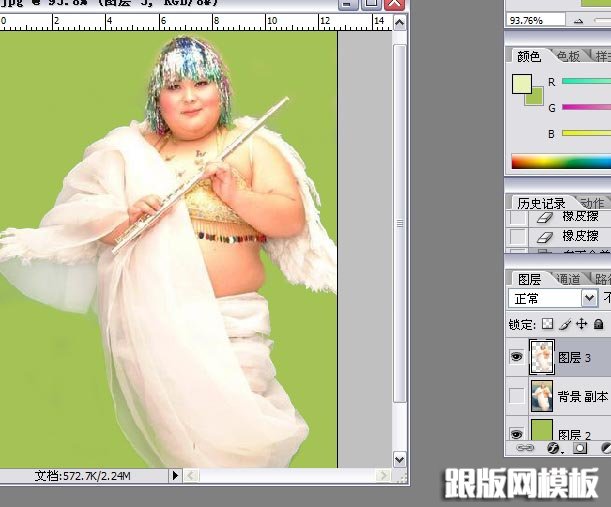Switch to the 动作 actions tab
Screen dimensions: 611x507
592,203
